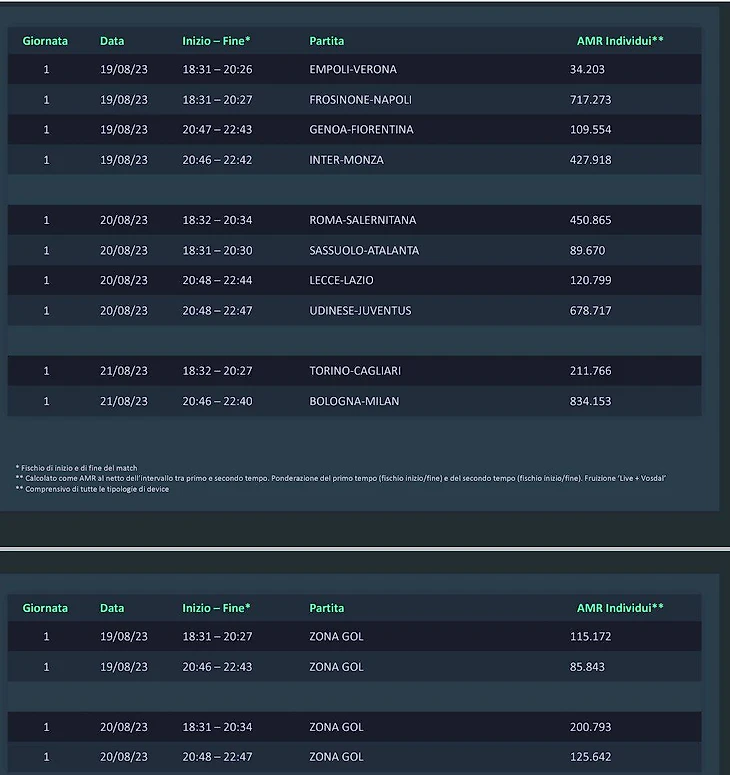Select the ZONA GOL value 115.172

pos(590,636)
